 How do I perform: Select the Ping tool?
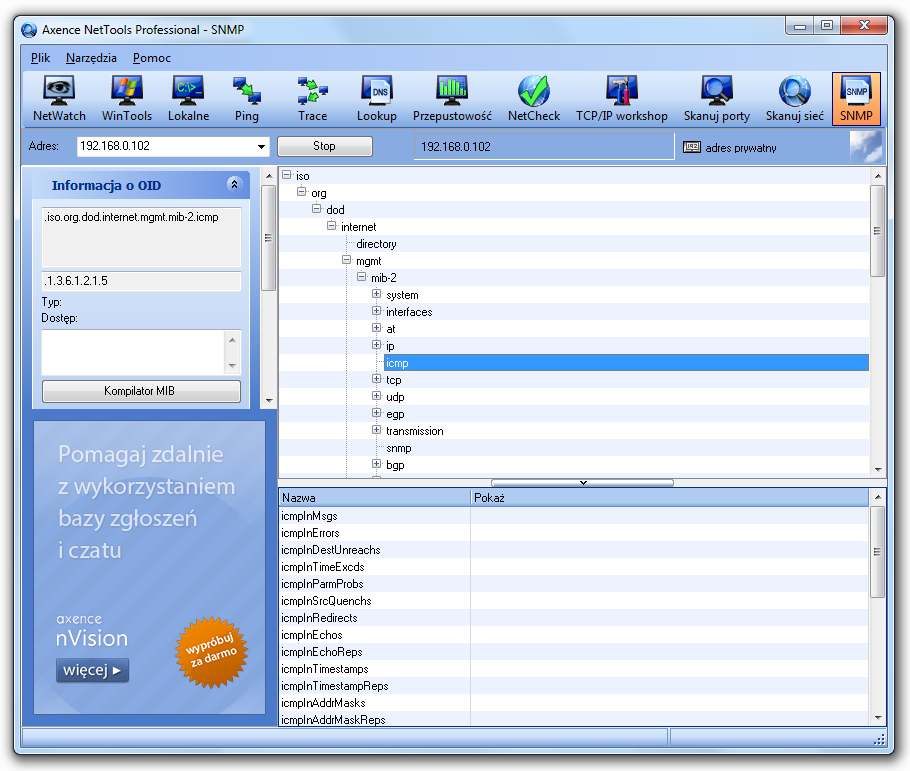pos(247,99)
